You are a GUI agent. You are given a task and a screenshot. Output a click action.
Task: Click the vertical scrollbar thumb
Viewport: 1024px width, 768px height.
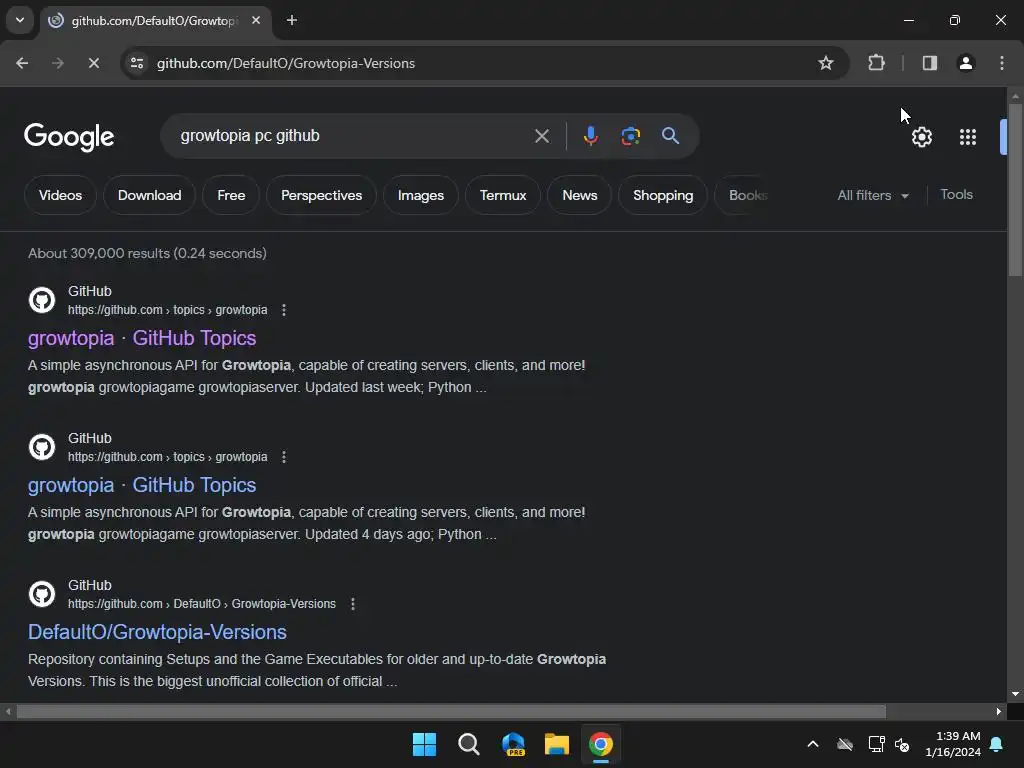1015,189
